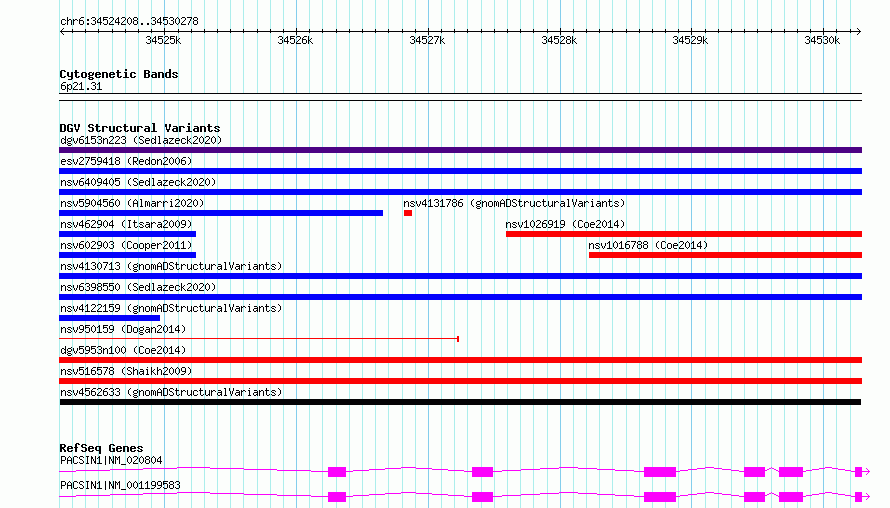Click the RefSeq Genes track heading
The height and width of the screenshot is (508, 890).
click(101, 448)
